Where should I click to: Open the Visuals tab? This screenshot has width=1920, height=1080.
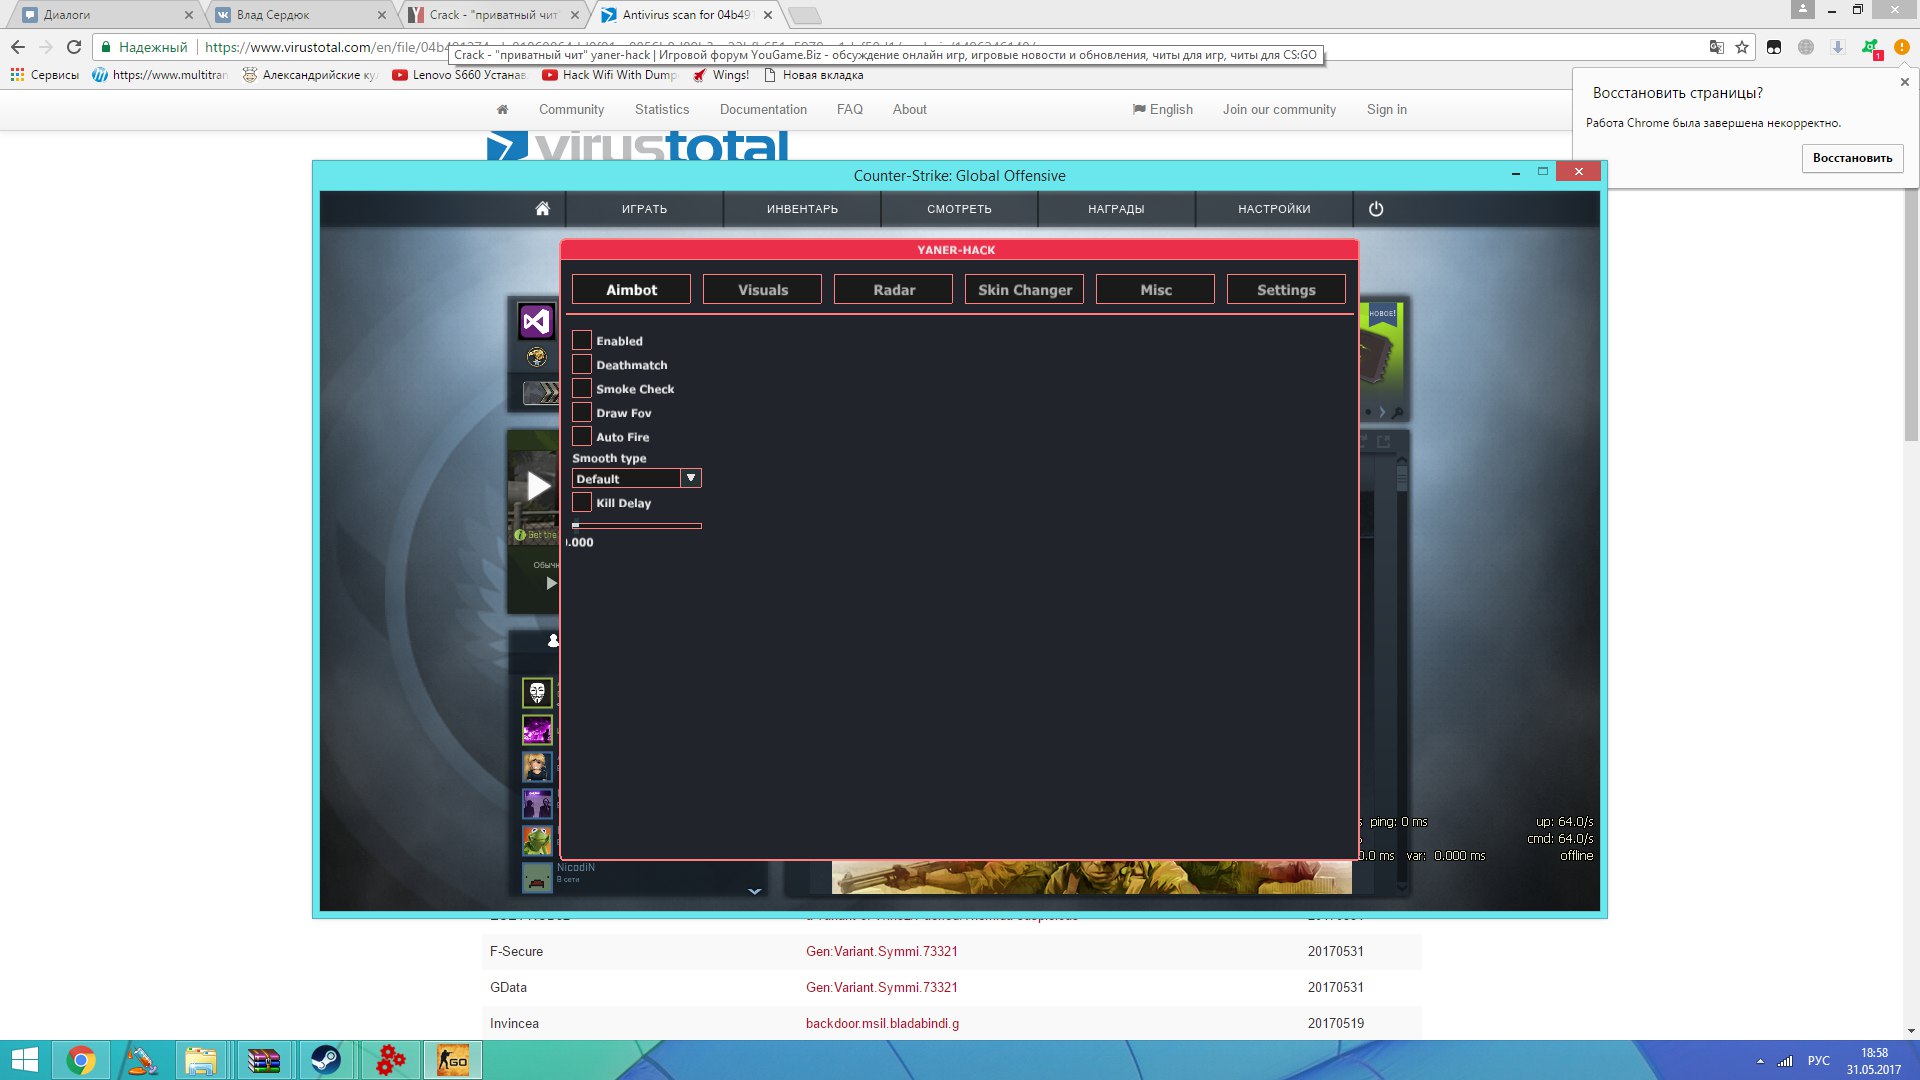(762, 290)
